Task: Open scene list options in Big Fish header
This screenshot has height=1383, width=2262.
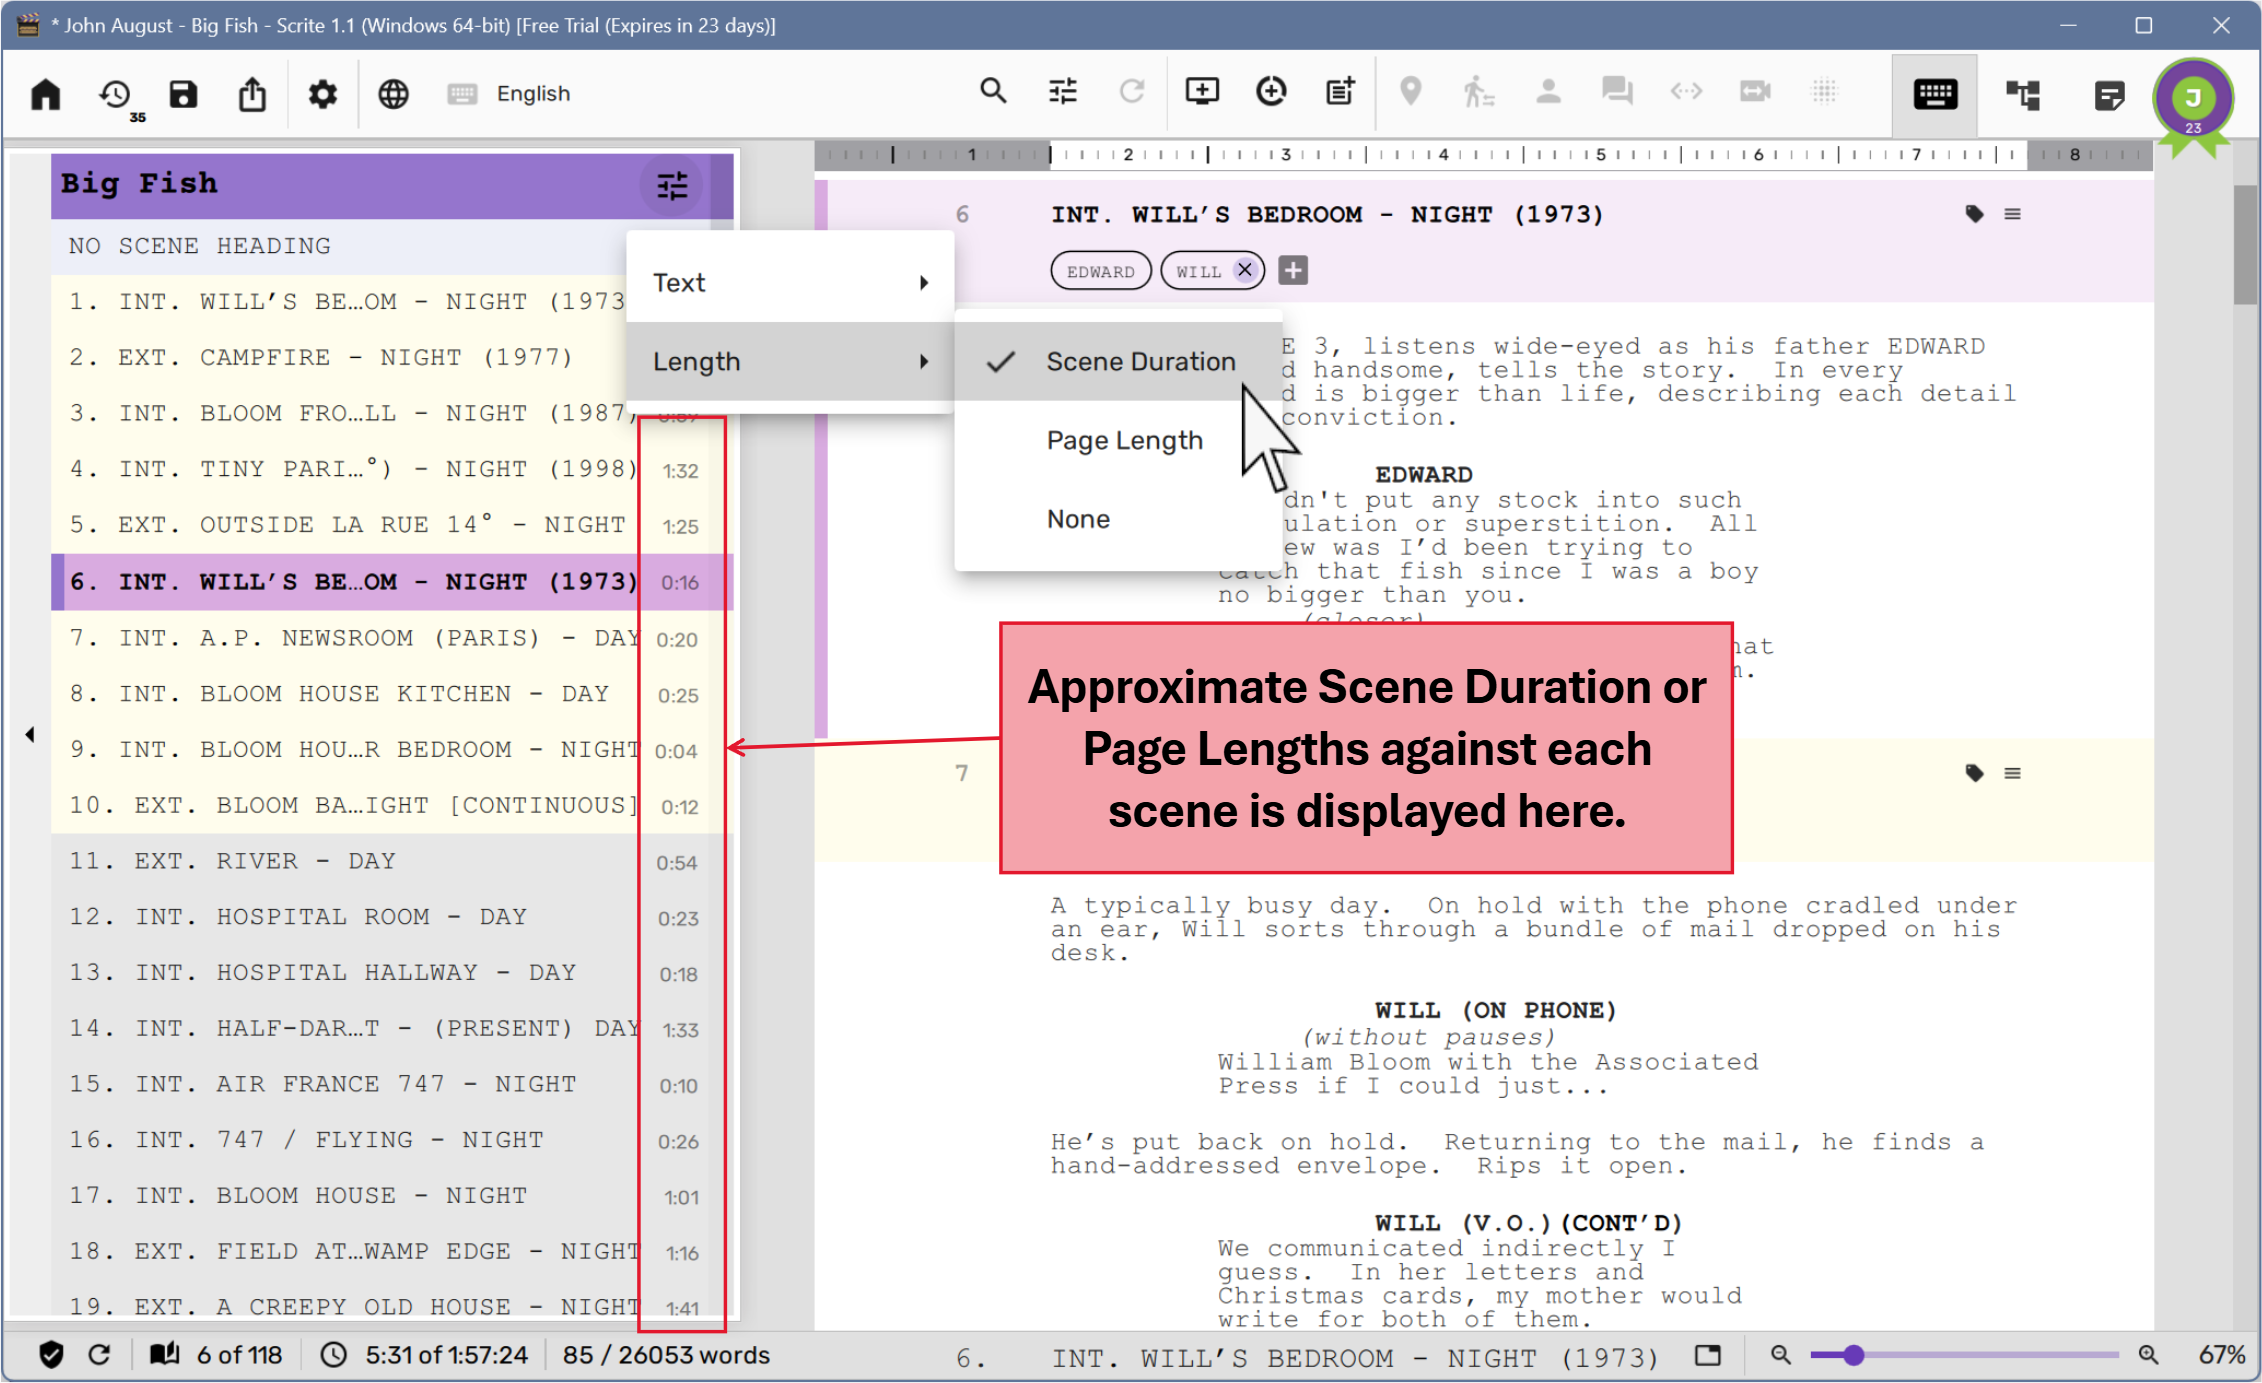Action: tap(672, 185)
